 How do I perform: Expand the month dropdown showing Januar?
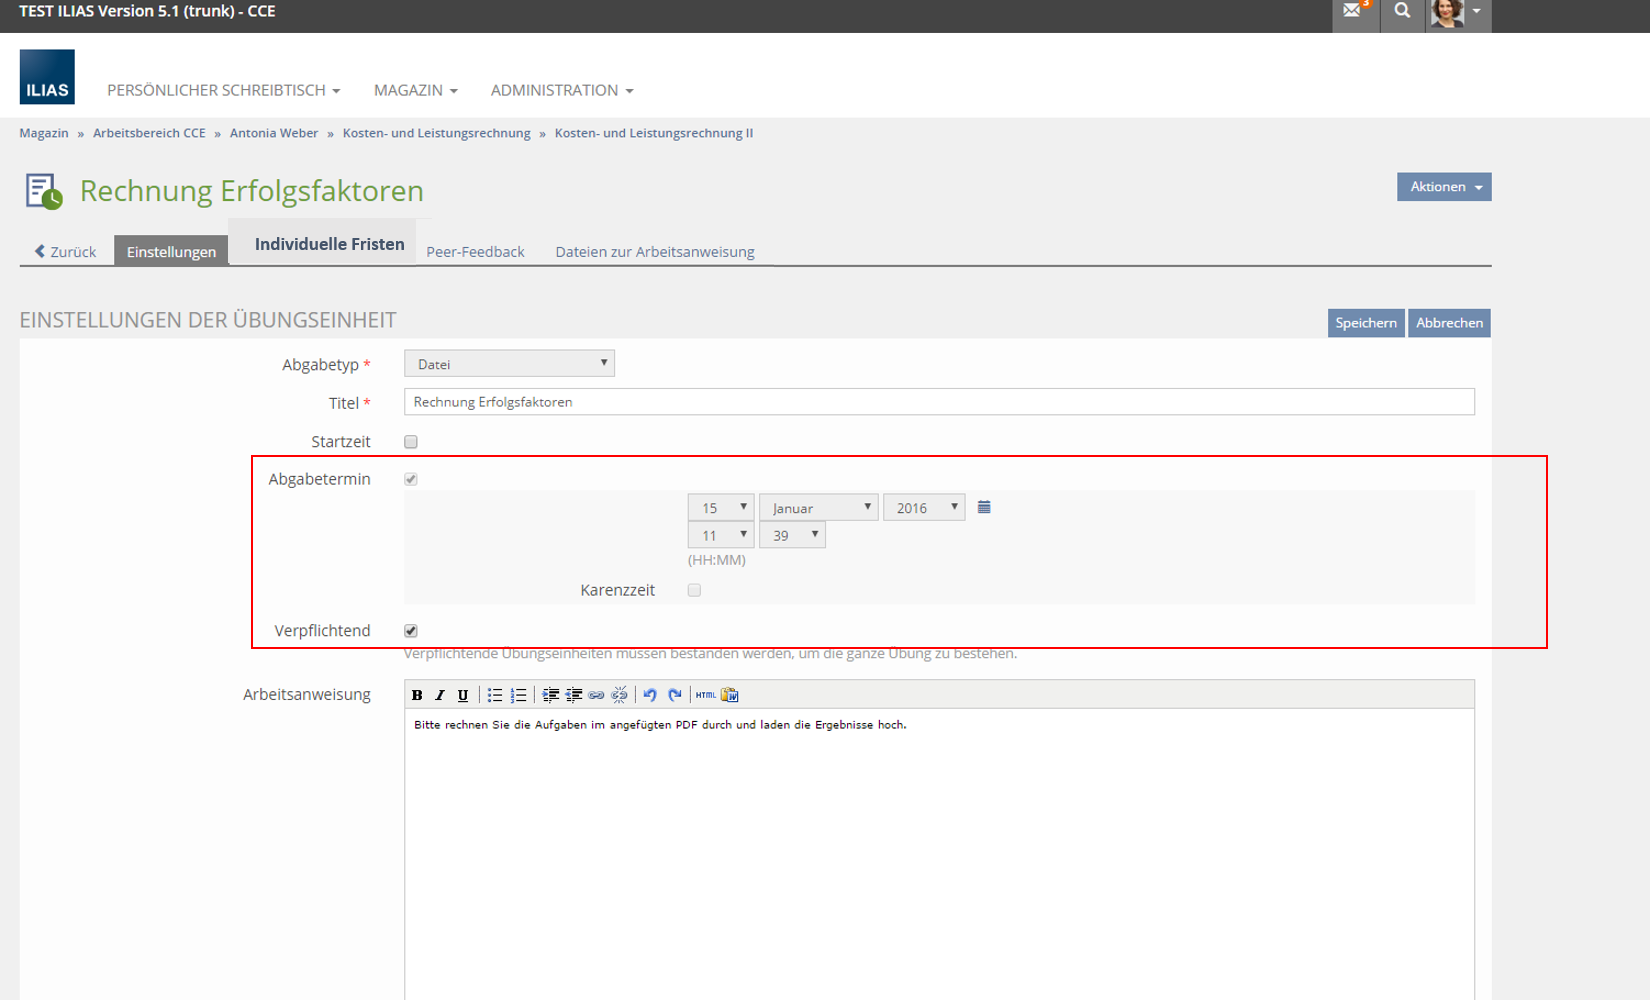[x=818, y=508]
